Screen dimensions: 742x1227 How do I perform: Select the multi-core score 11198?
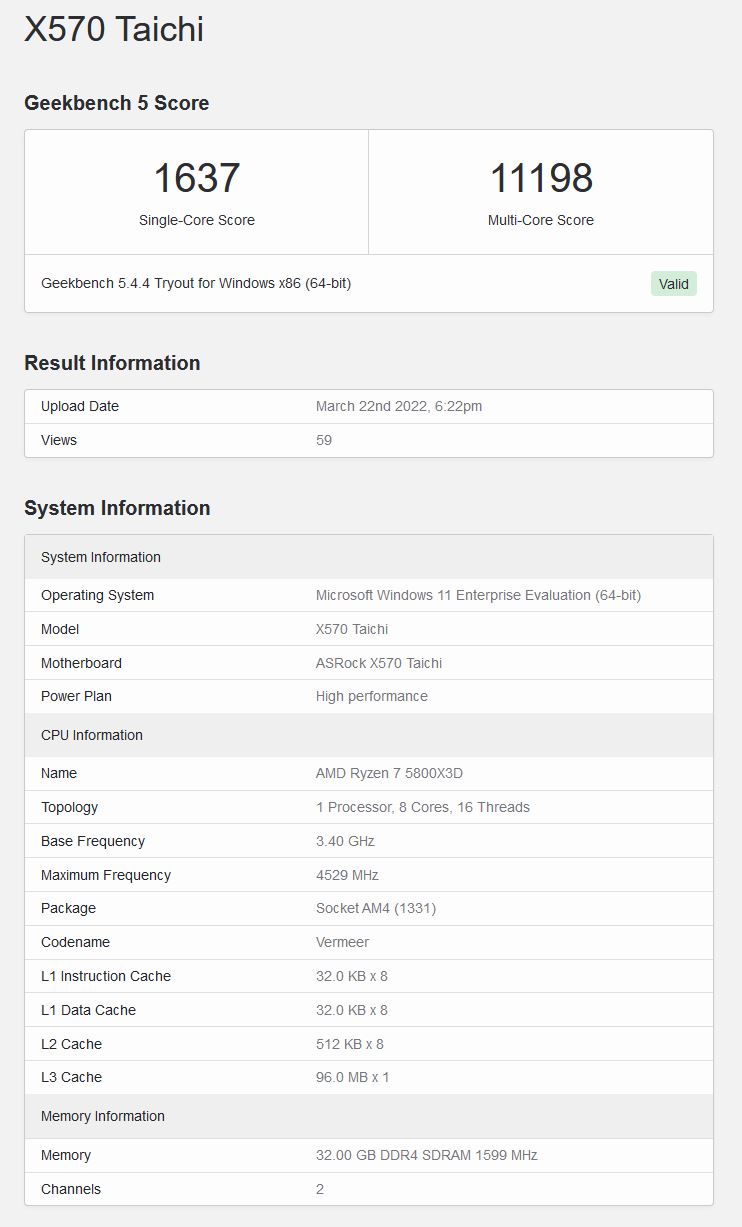[541, 179]
